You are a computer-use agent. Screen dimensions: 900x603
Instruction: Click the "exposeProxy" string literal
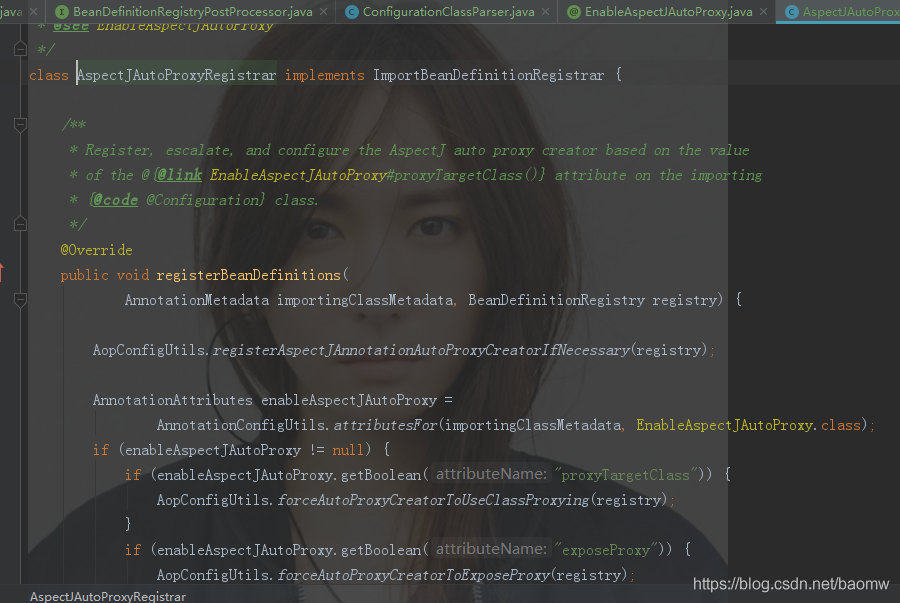pyautogui.click(x=606, y=550)
